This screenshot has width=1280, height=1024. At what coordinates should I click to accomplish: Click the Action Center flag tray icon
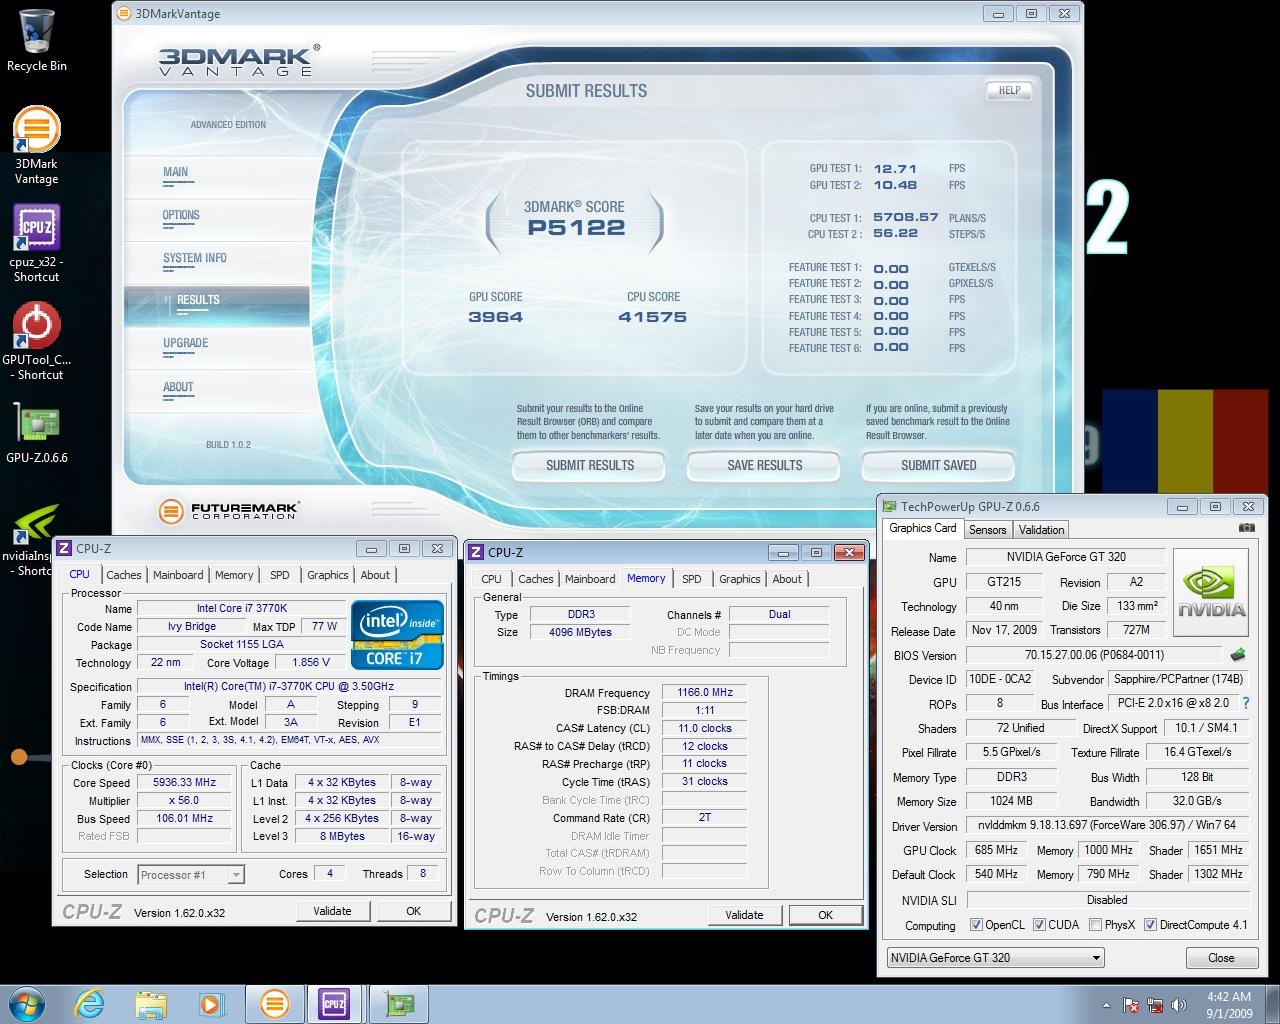(x=1131, y=1005)
